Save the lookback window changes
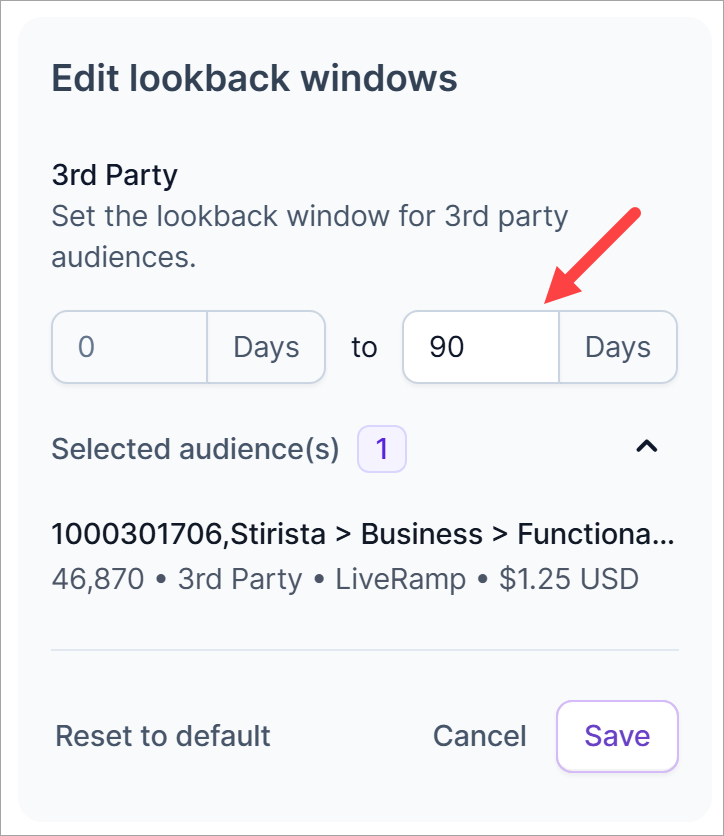 (x=617, y=736)
